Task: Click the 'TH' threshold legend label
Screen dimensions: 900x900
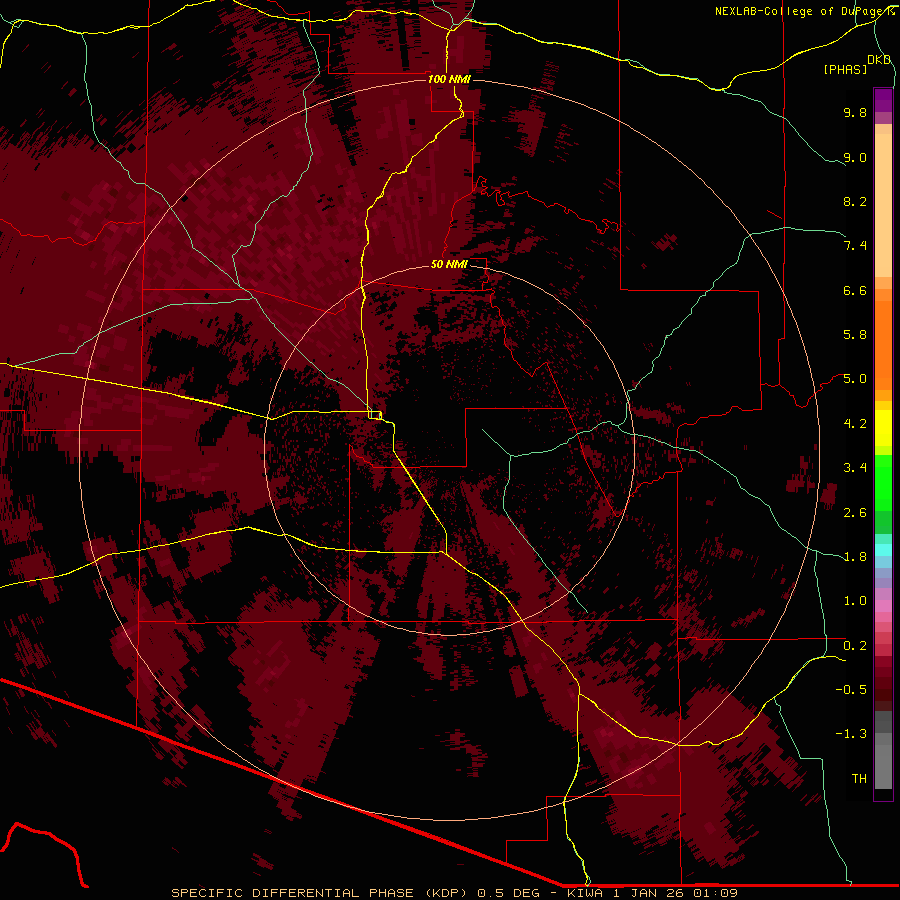Action: [x=859, y=779]
